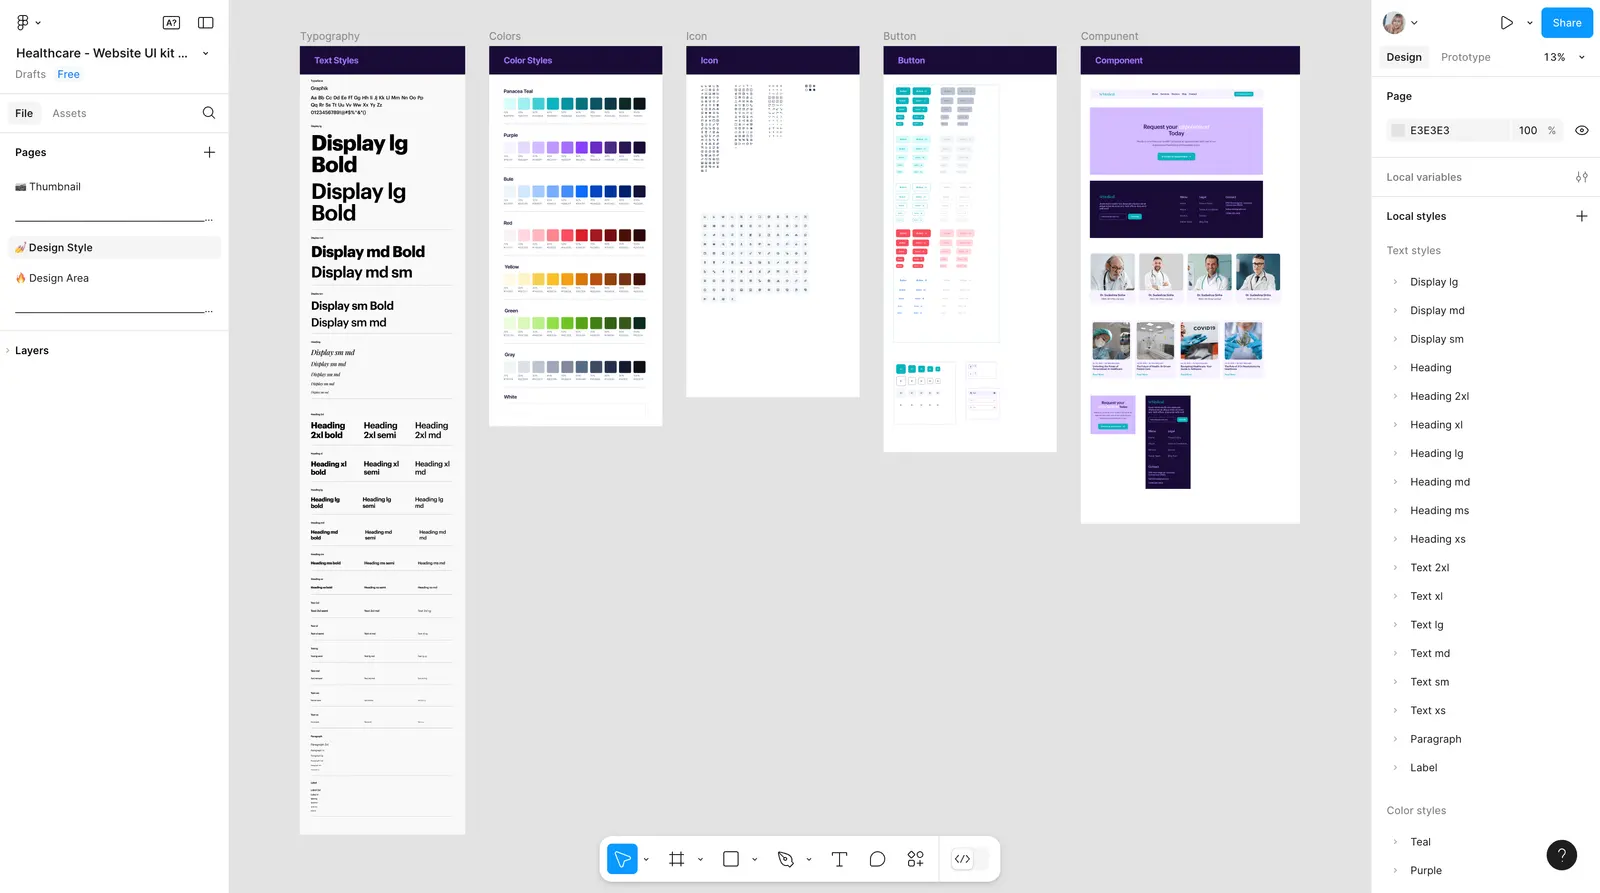
Task: Select the Rectangle shape tool
Action: coord(731,859)
